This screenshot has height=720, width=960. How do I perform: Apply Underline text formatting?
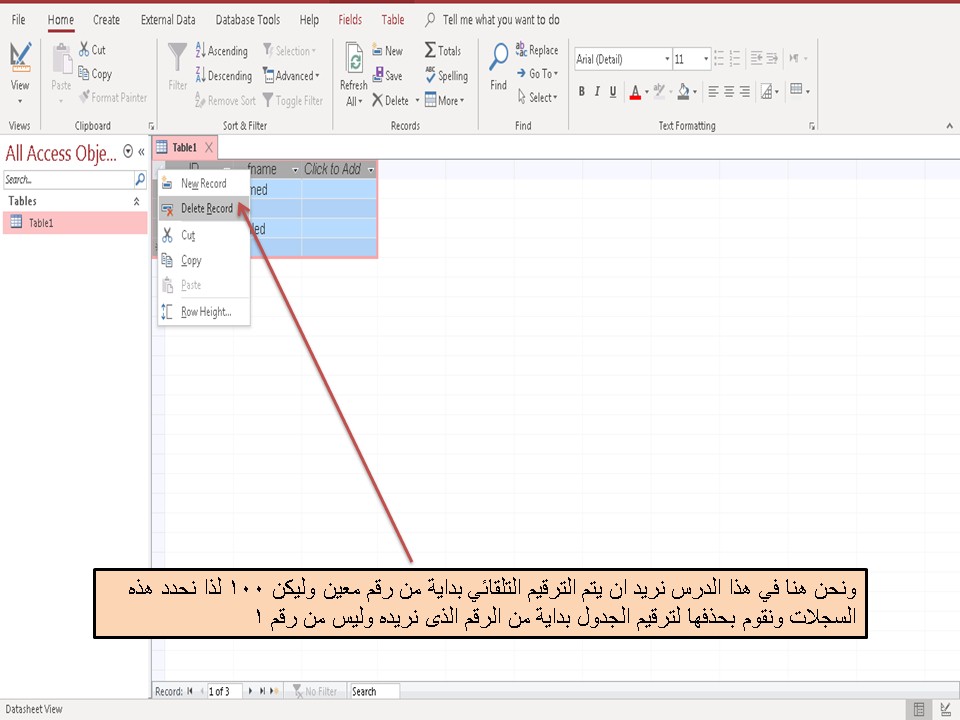coord(613,92)
